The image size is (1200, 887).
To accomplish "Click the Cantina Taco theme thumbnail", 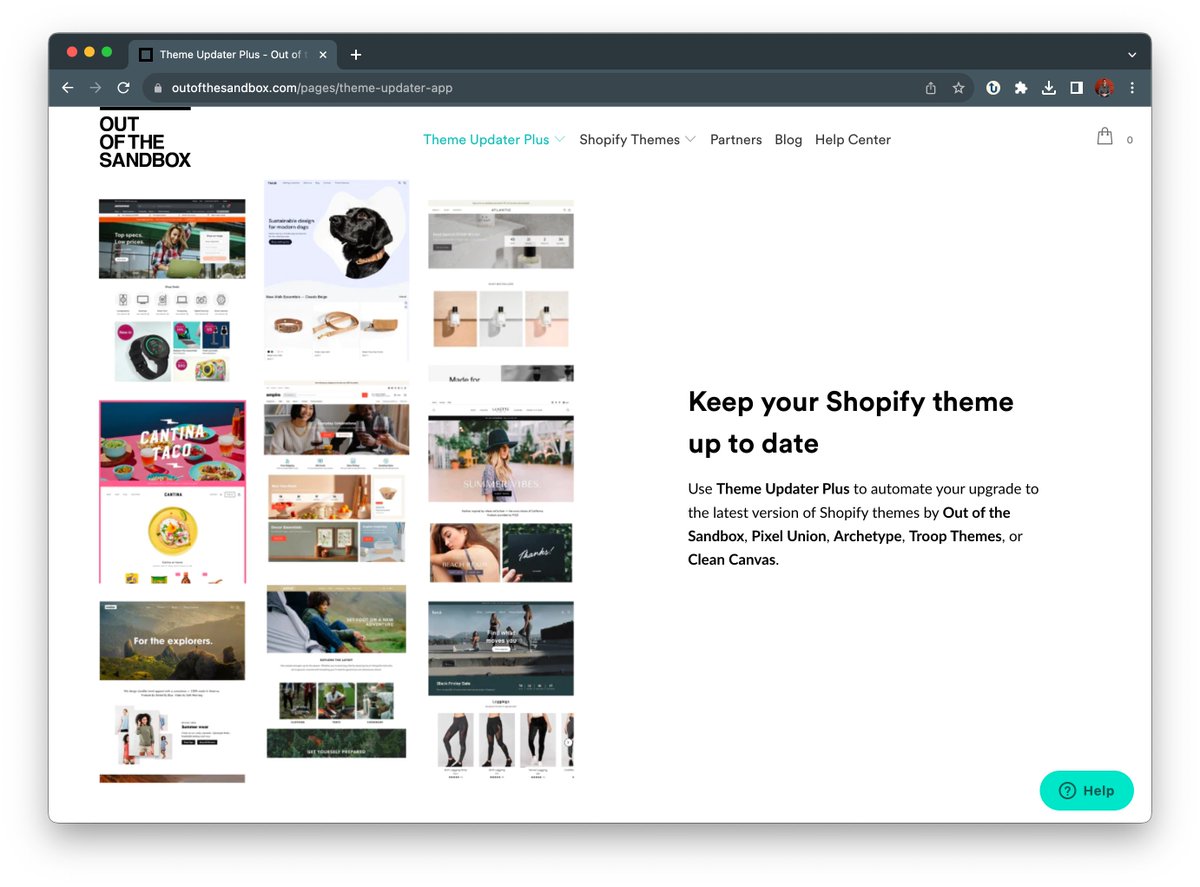I will [x=172, y=492].
